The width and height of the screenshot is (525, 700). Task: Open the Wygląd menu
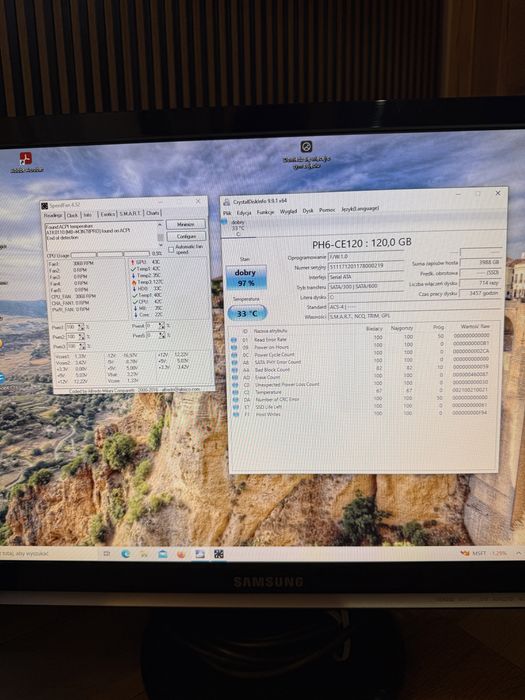pyautogui.click(x=288, y=212)
